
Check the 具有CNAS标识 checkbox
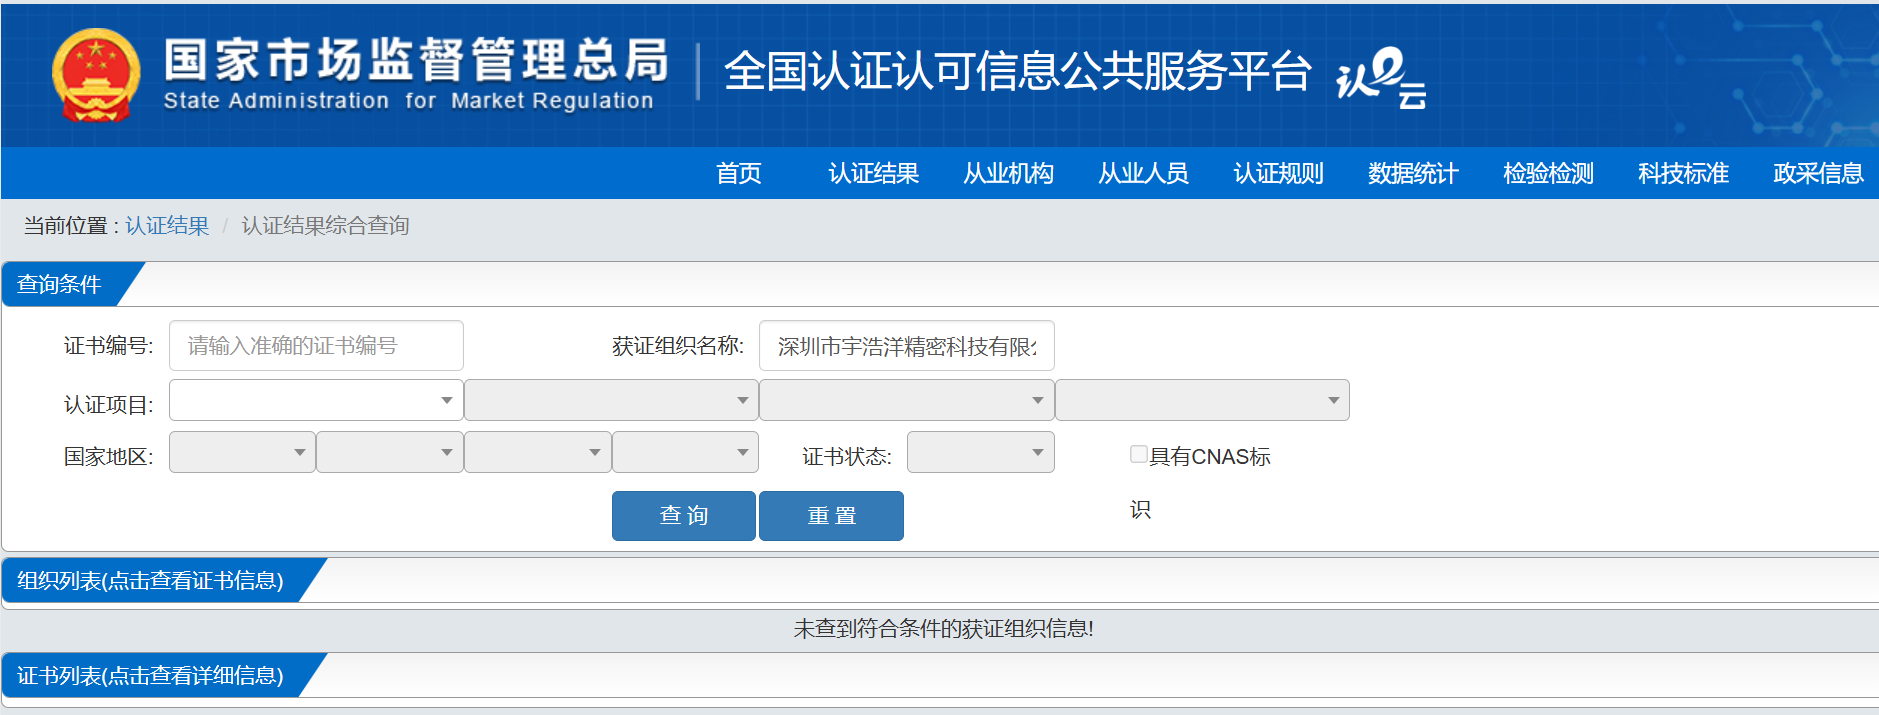(x=1139, y=454)
